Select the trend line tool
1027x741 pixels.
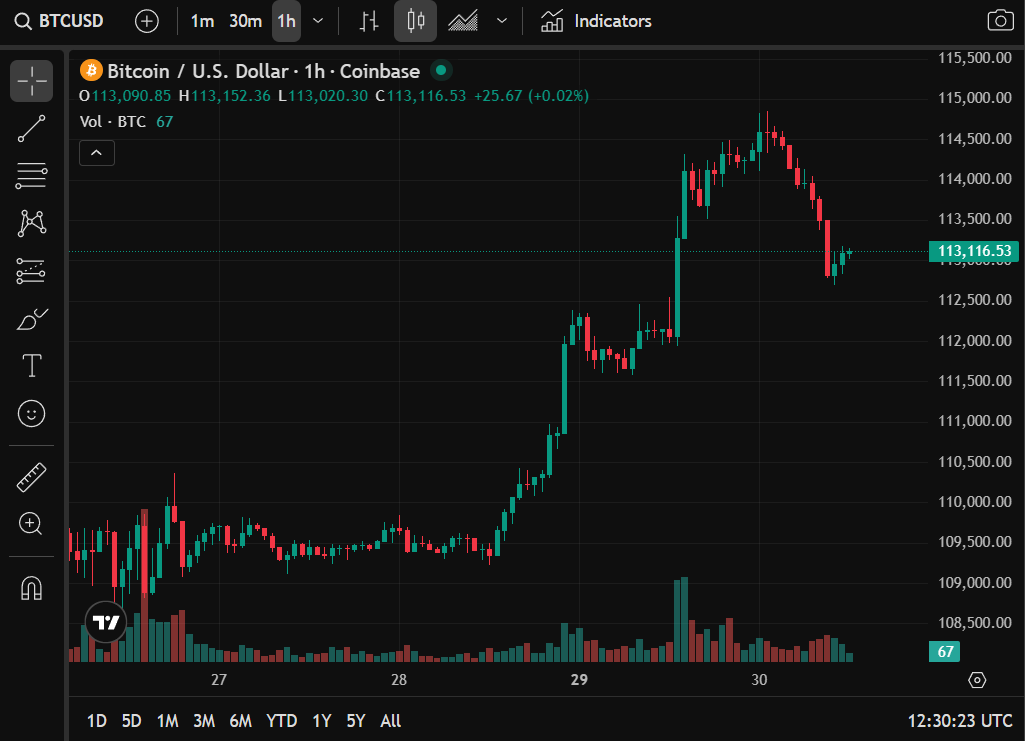pyautogui.click(x=31, y=128)
